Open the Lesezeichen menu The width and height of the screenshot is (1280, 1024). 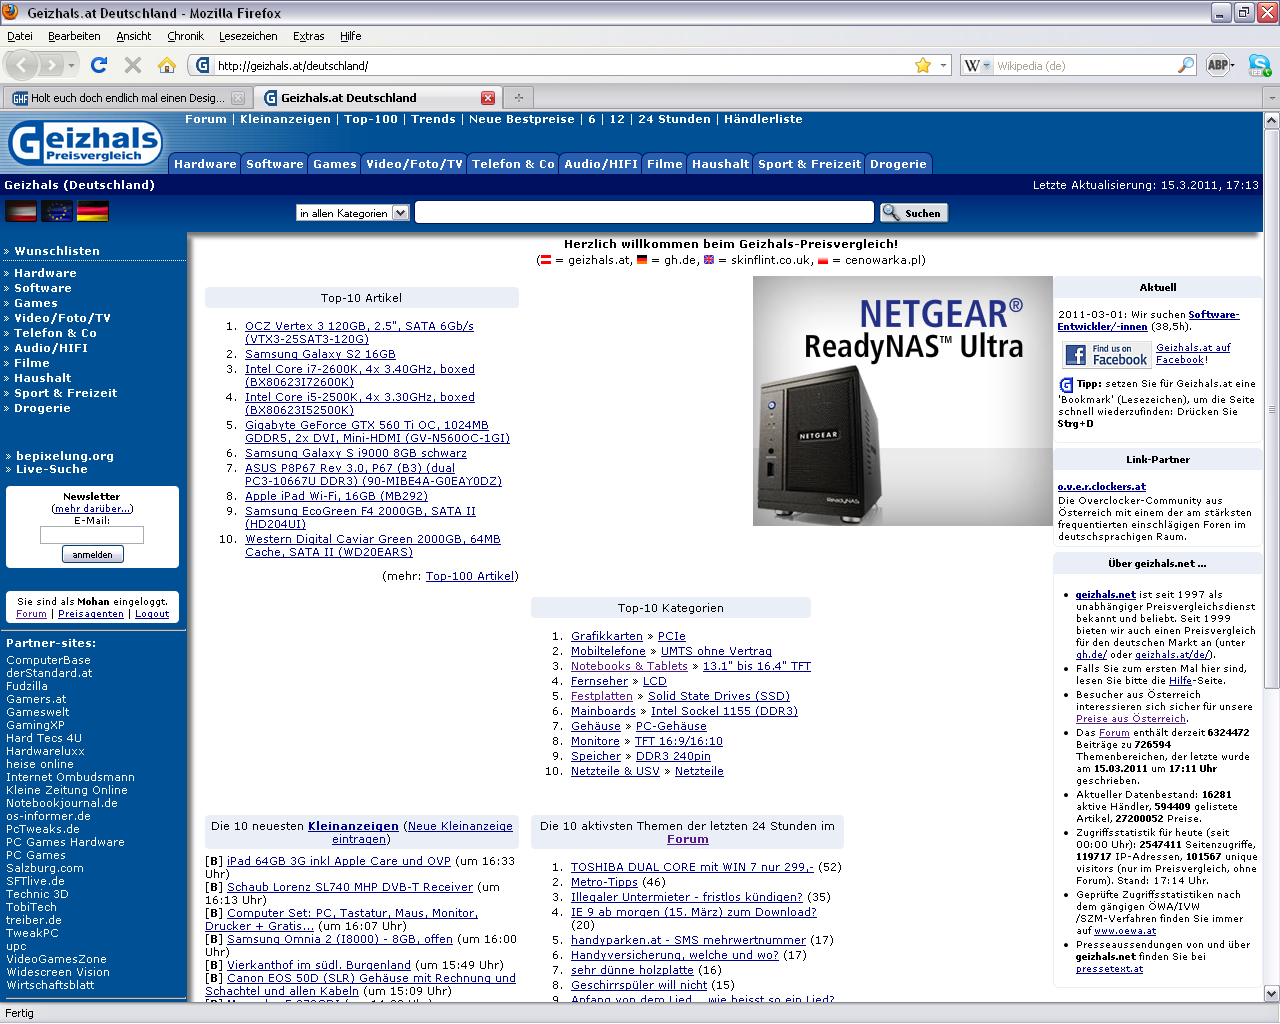click(248, 36)
